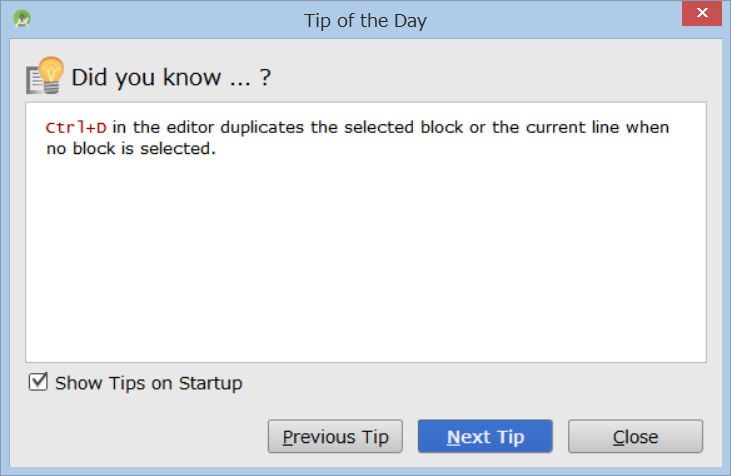The width and height of the screenshot is (731, 476).
Task: Click the red Ctrl+D shortcut text
Action: pos(76,128)
